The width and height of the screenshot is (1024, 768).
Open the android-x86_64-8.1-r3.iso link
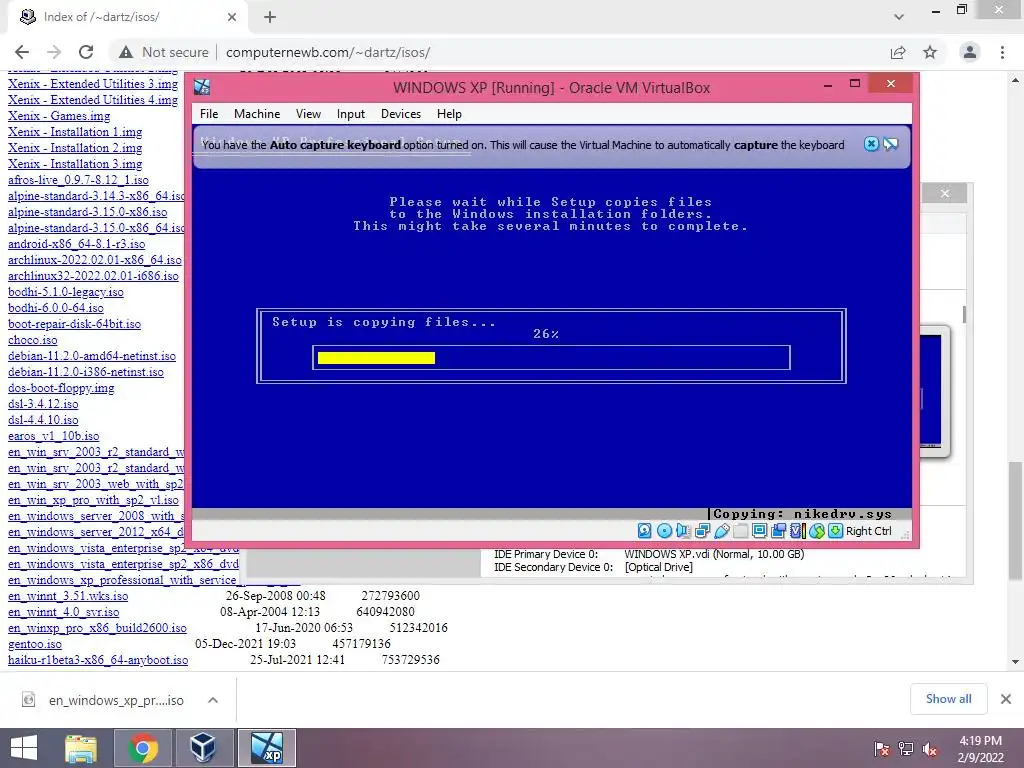tap(76, 244)
